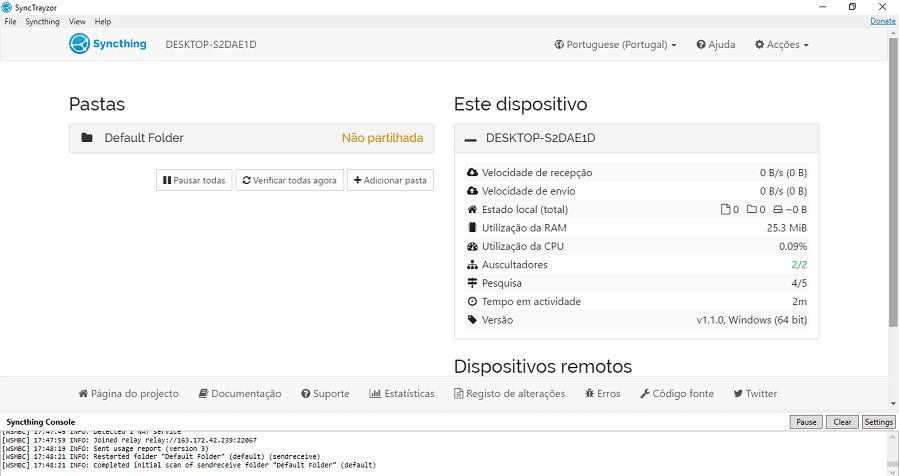Open Registo de alterações link
The width and height of the screenshot is (899, 476).
[510, 393]
